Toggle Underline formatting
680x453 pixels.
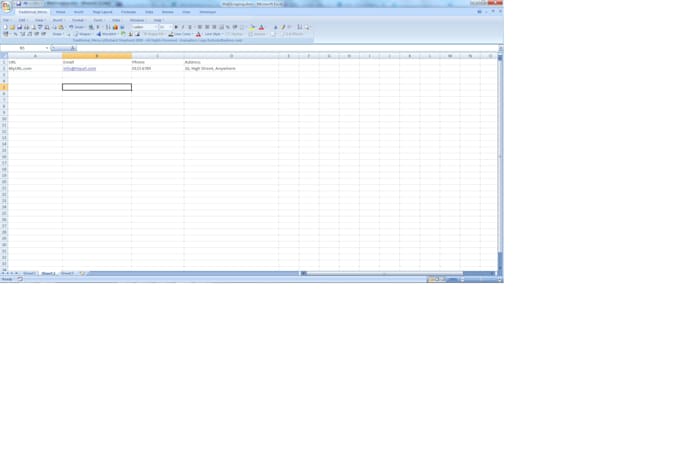[x=190, y=27]
